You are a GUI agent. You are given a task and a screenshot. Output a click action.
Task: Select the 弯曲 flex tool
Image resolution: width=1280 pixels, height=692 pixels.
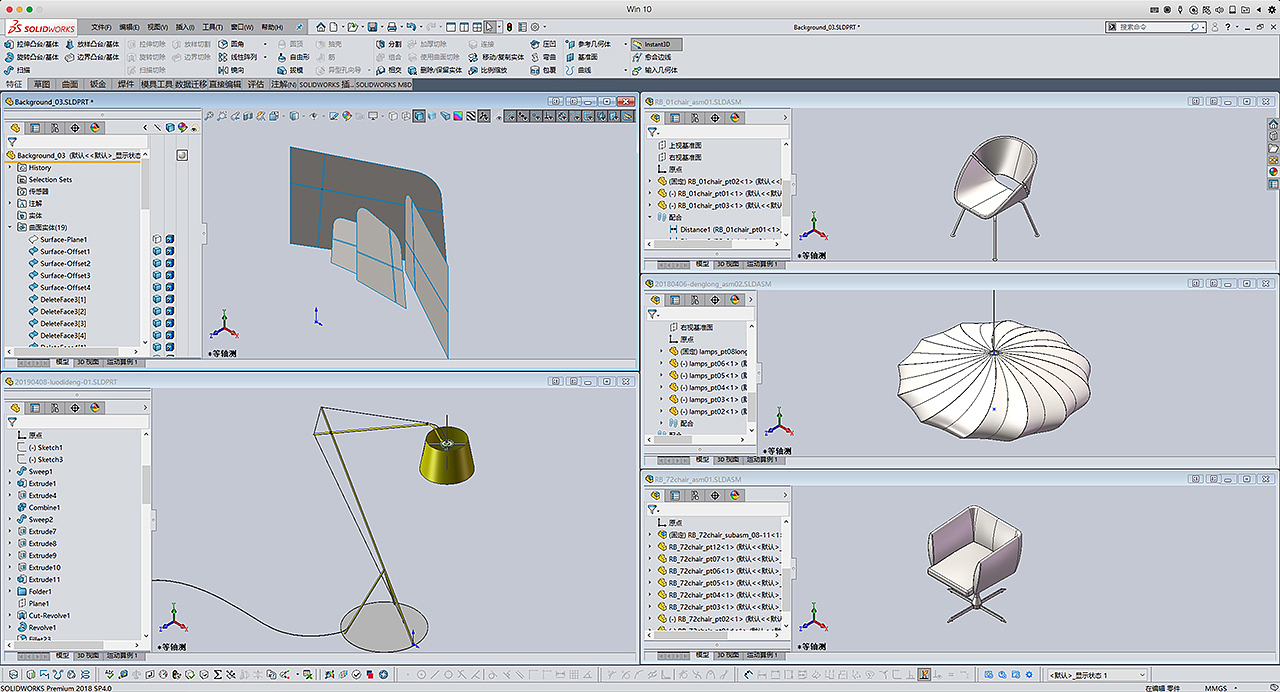pyautogui.click(x=543, y=57)
